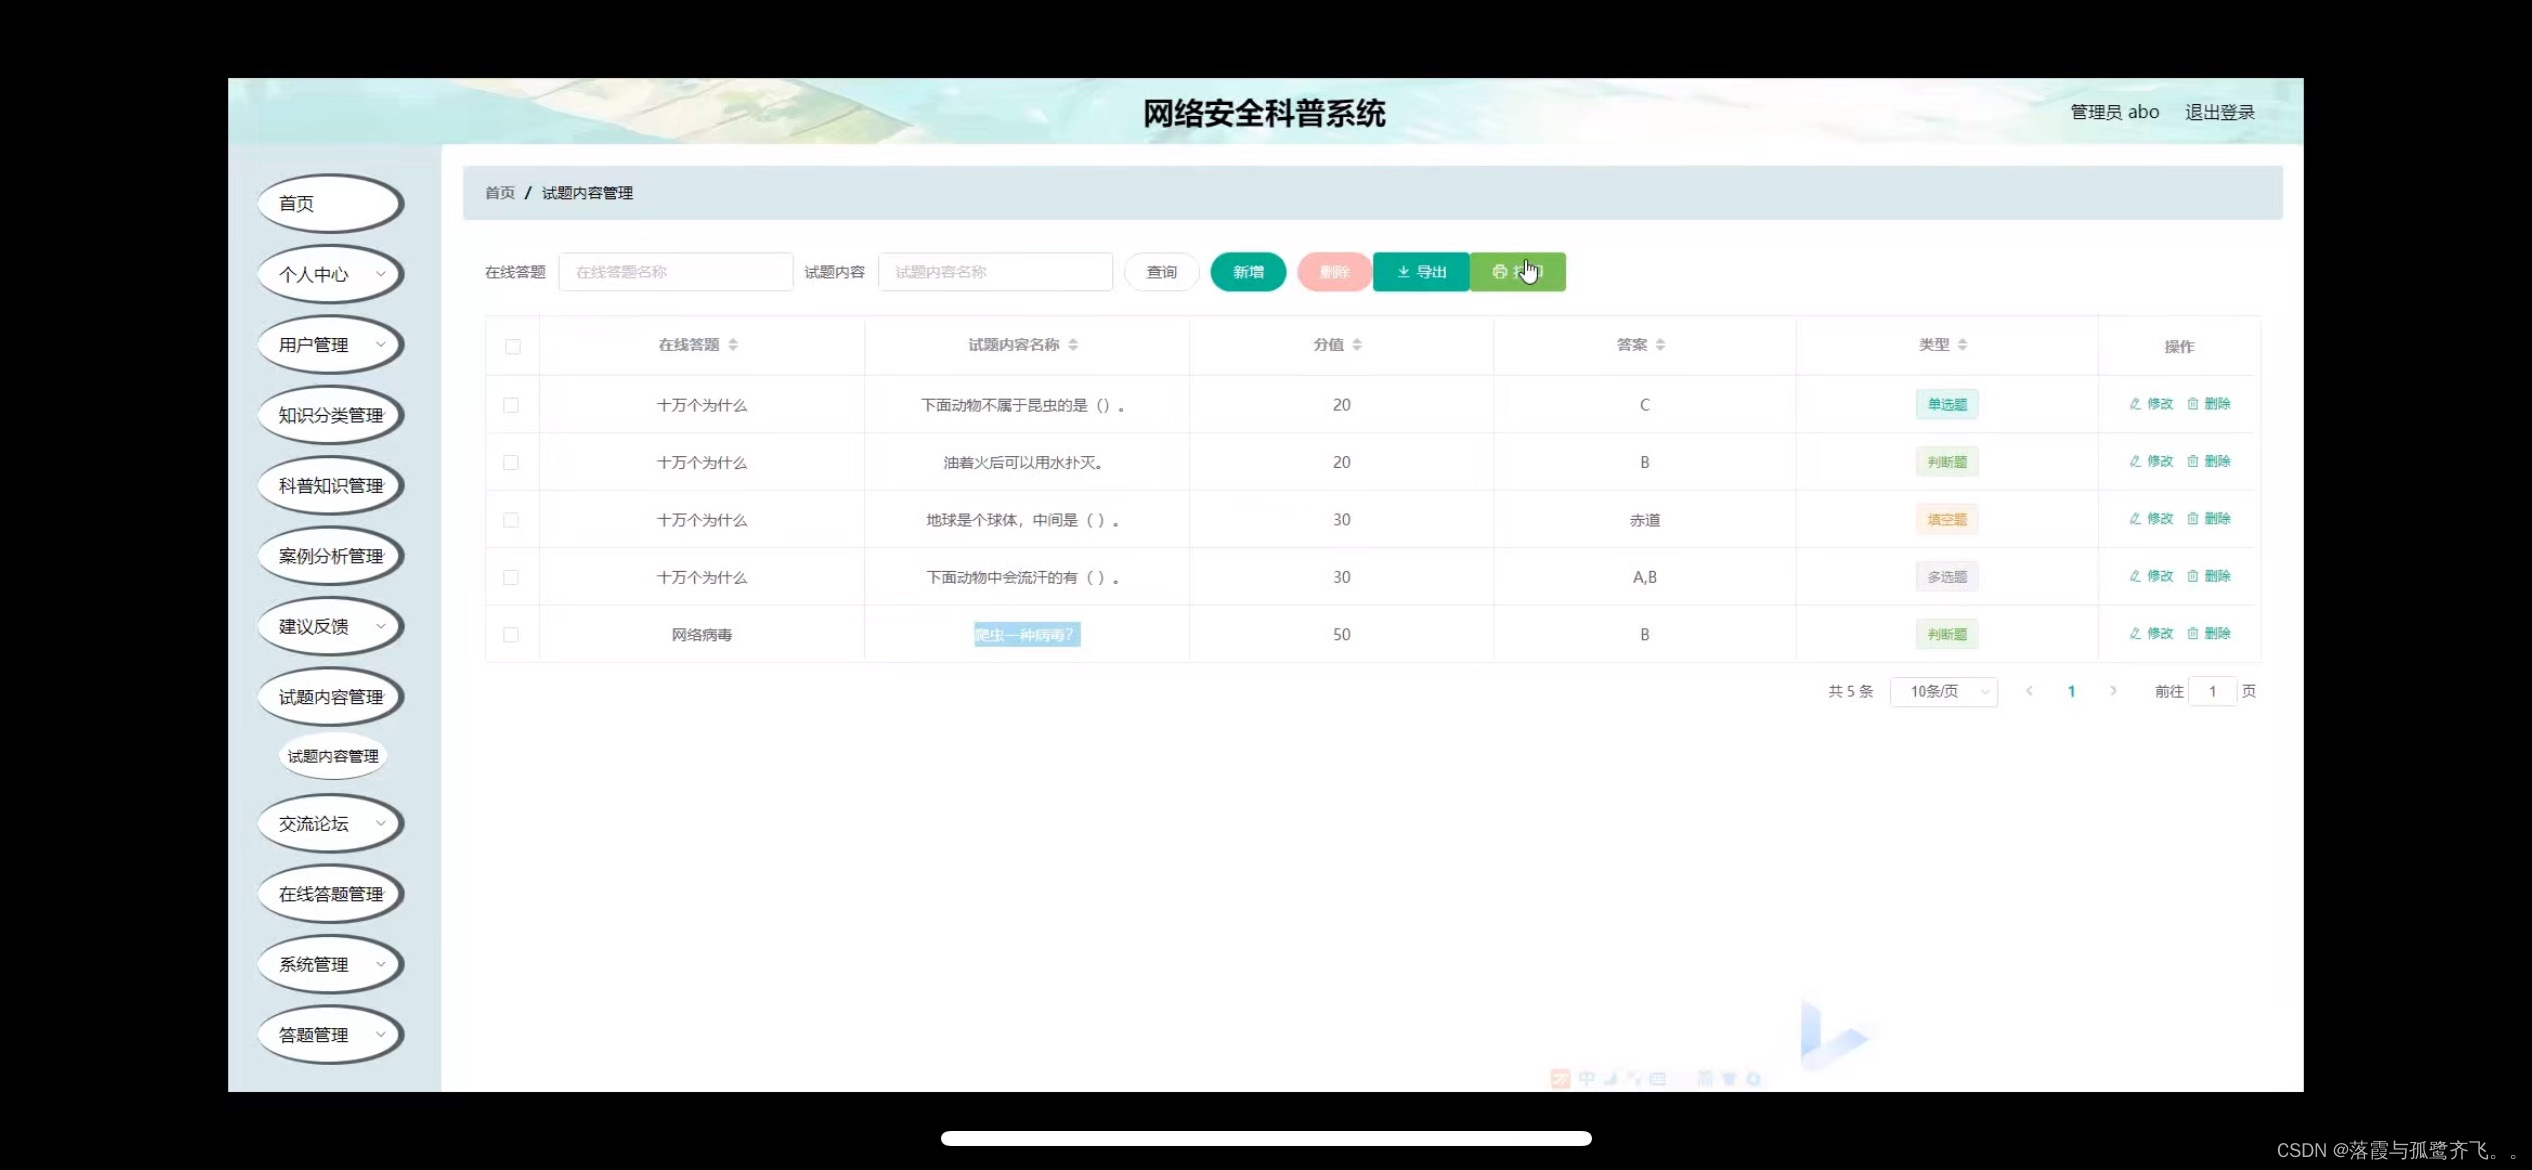Check the 地球是个球体 row checkbox
The width and height of the screenshot is (2532, 1170).
coord(511,520)
